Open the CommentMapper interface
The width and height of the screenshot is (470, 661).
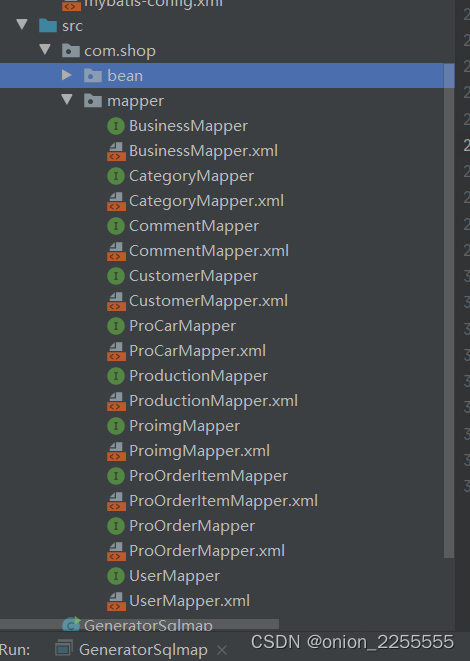coord(194,226)
